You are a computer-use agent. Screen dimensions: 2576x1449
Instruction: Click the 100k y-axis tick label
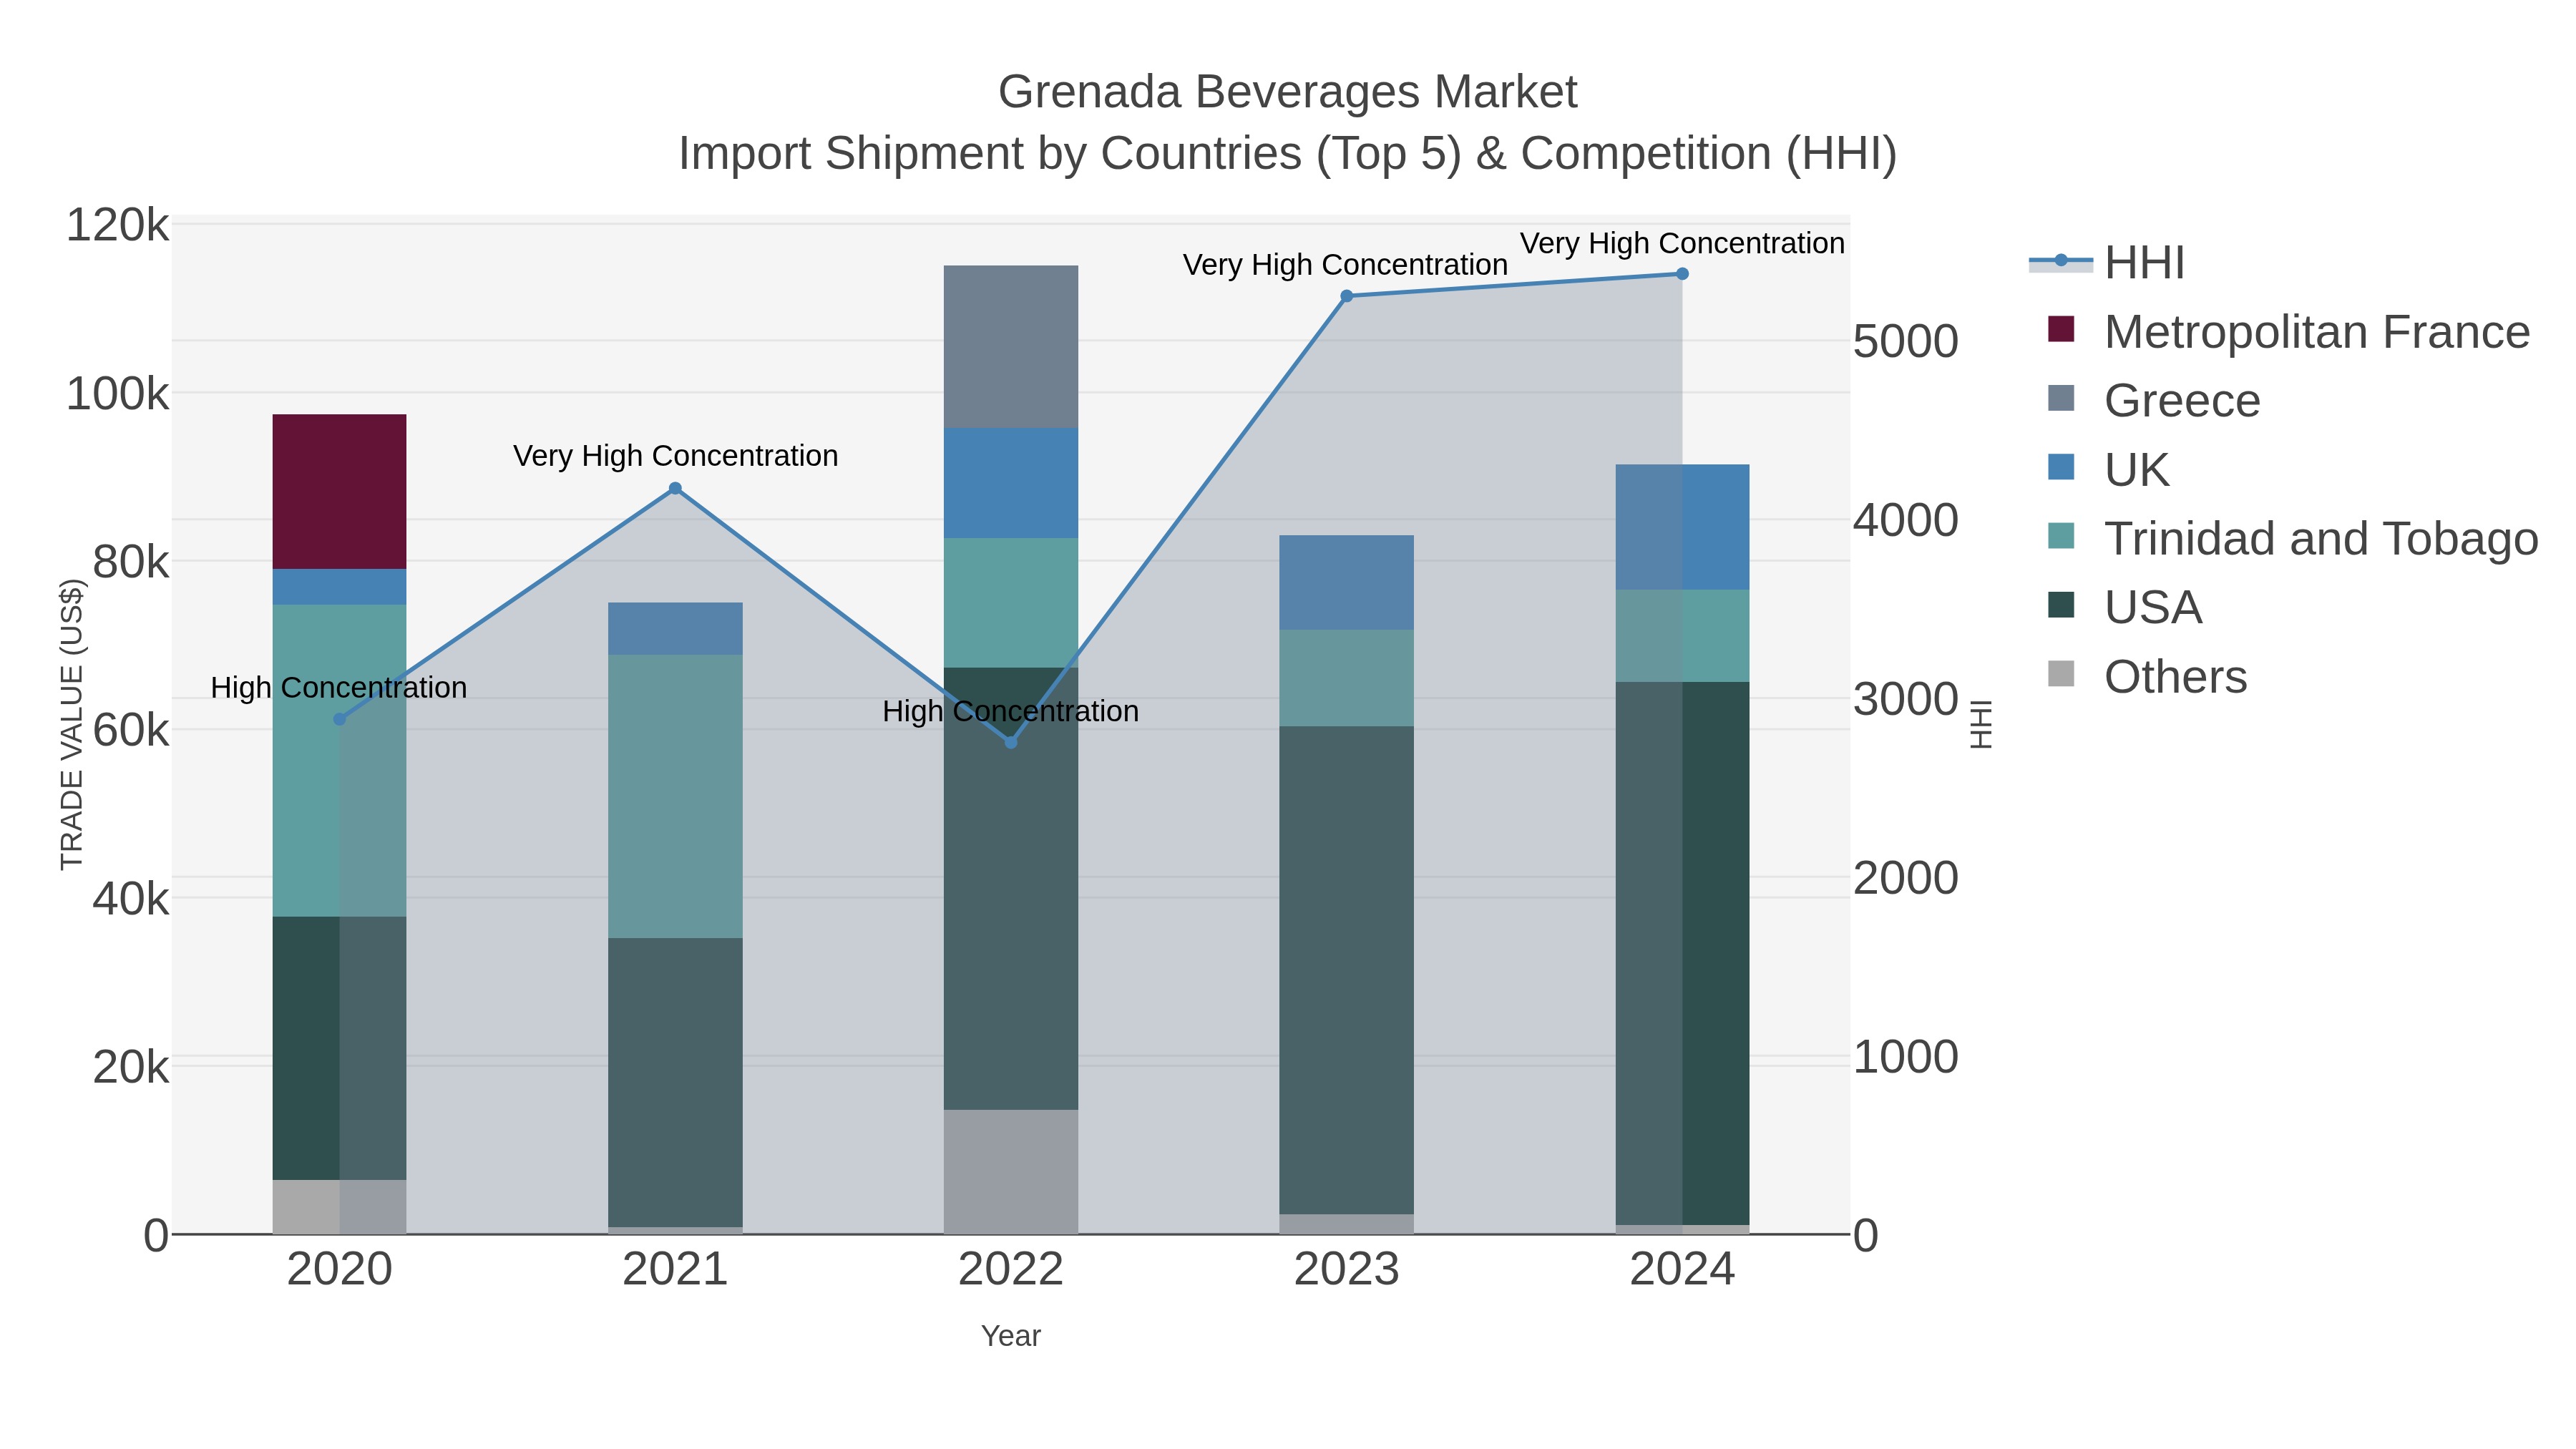point(118,394)
